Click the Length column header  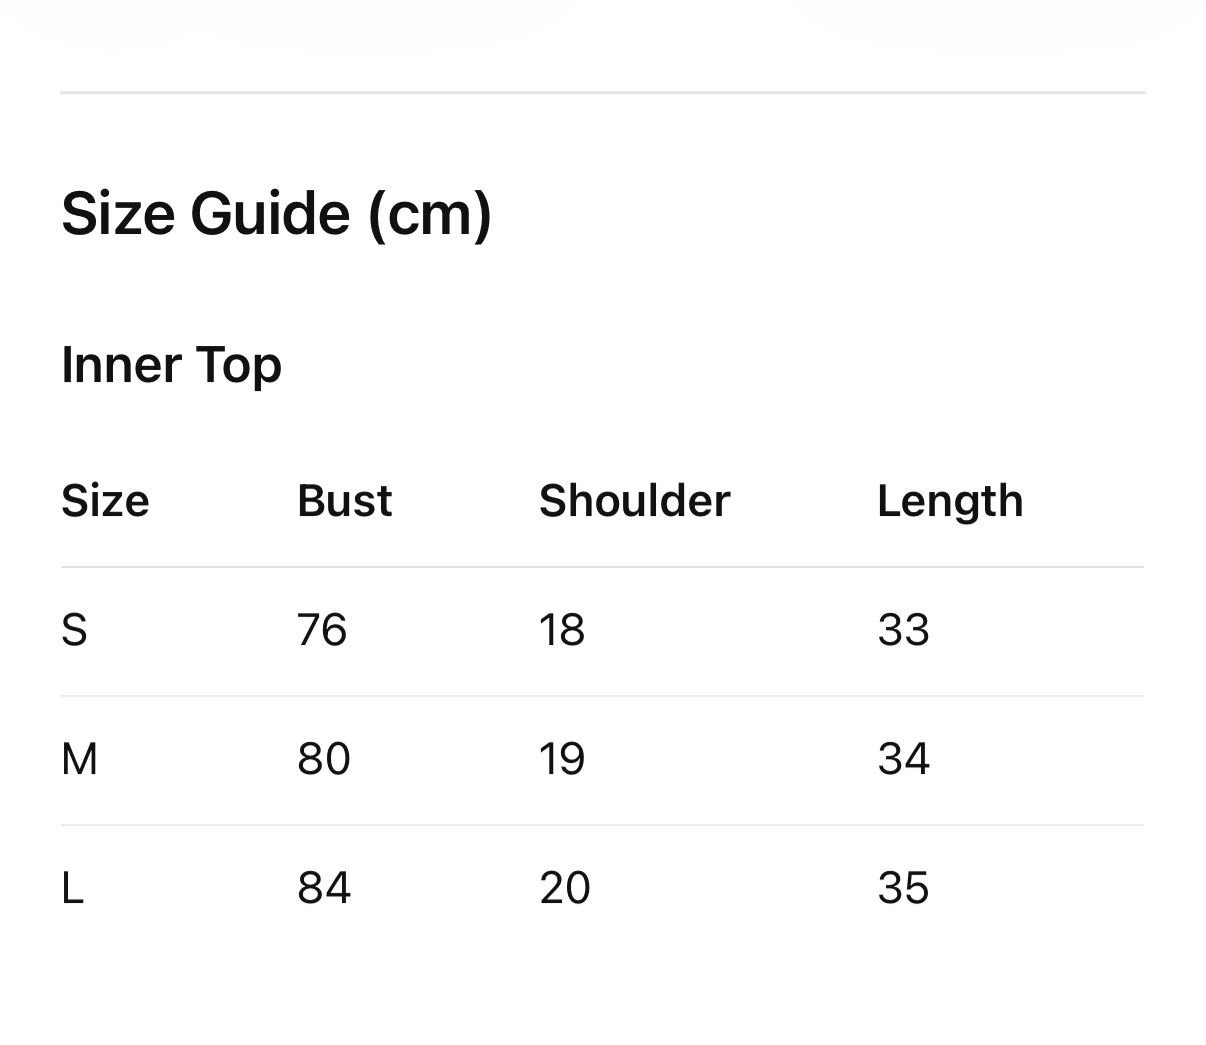click(x=949, y=500)
